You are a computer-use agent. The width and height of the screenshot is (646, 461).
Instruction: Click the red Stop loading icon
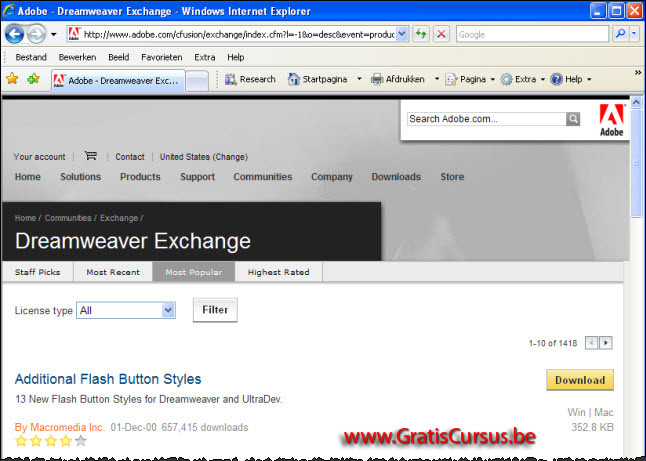coord(441,34)
